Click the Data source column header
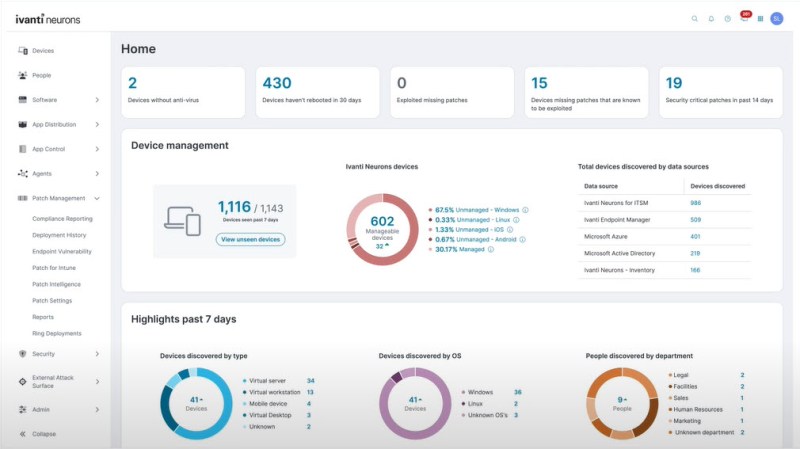Viewport: 800px width, 449px height. 601,186
